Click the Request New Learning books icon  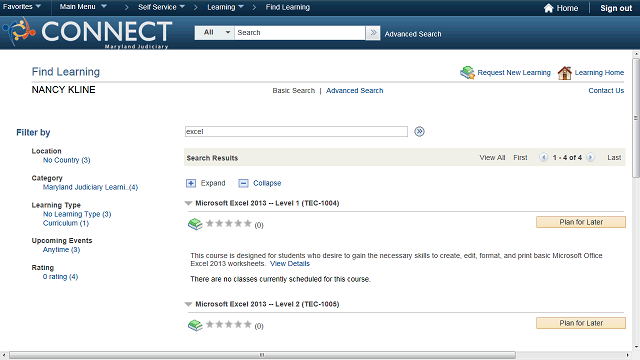click(467, 72)
